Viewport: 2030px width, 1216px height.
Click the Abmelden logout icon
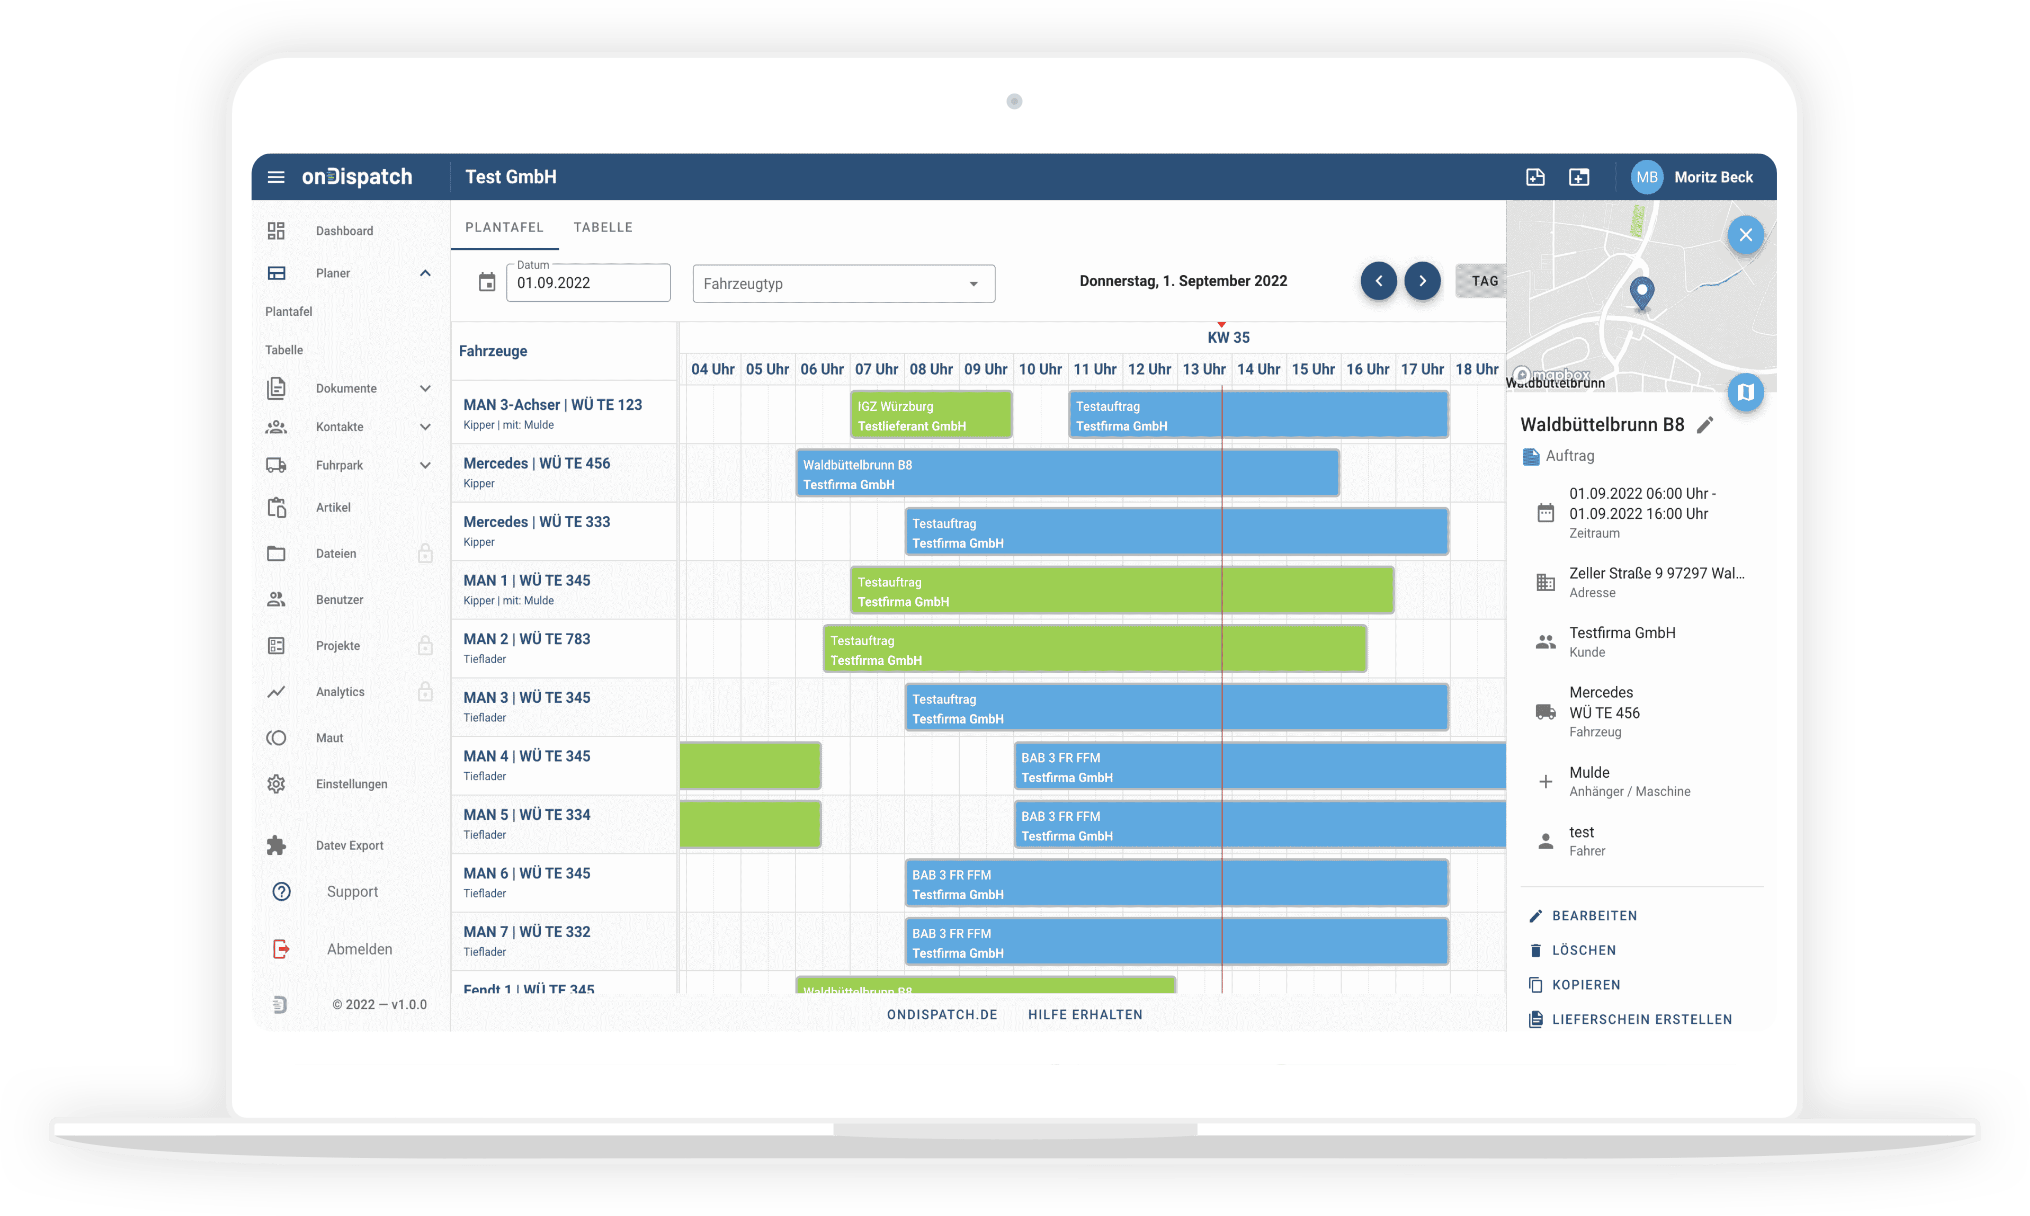[x=281, y=948]
